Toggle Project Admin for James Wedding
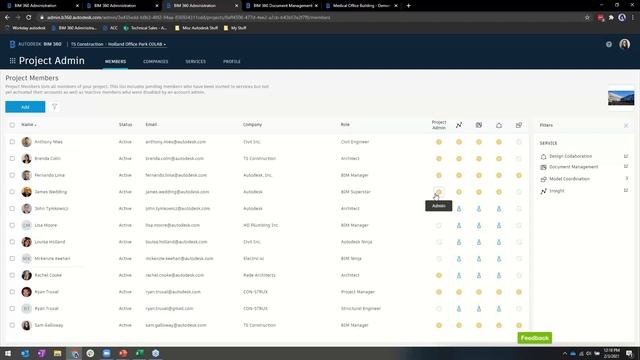This screenshot has width=640, height=360. click(x=439, y=192)
